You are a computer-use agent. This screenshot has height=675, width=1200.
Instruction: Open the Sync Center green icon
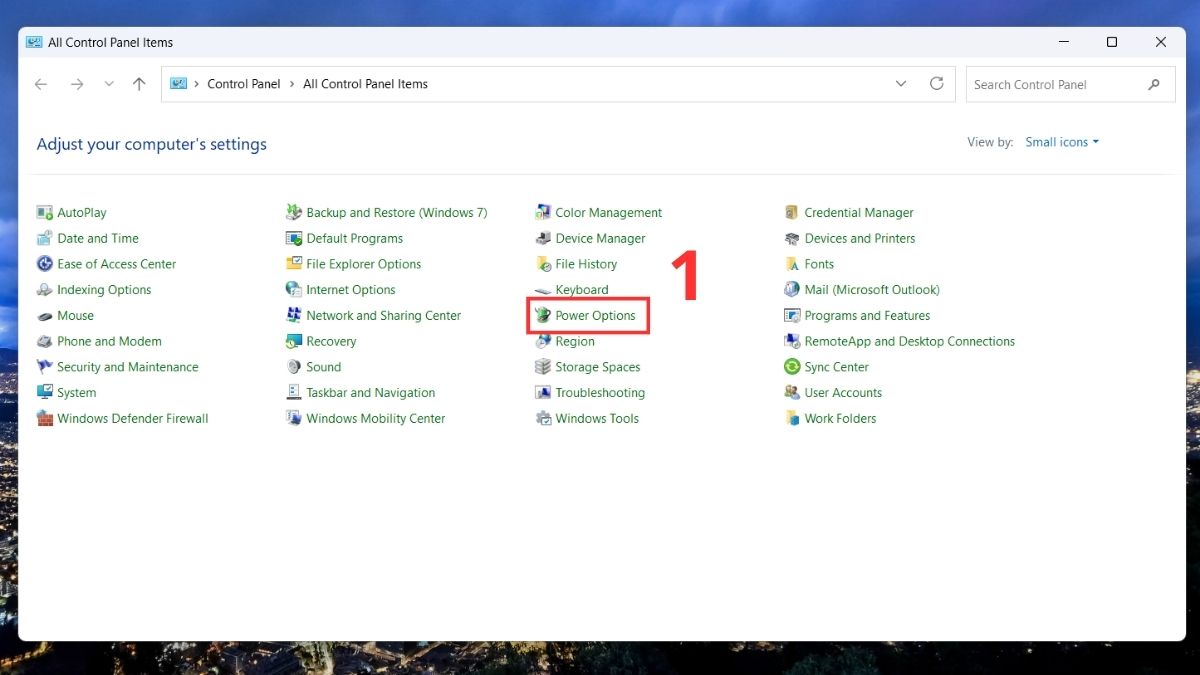[792, 367]
